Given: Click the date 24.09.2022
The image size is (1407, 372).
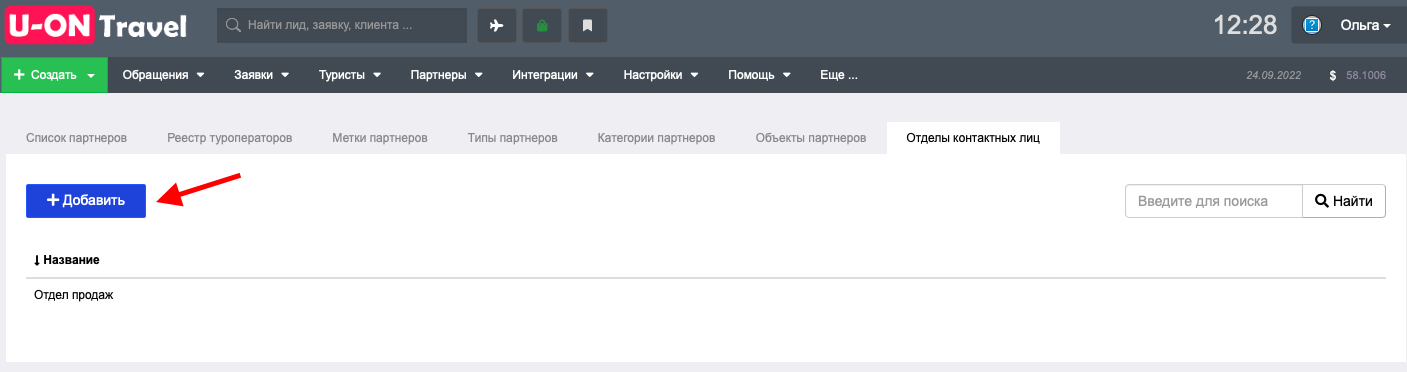Looking at the screenshot, I should coord(1273,75).
